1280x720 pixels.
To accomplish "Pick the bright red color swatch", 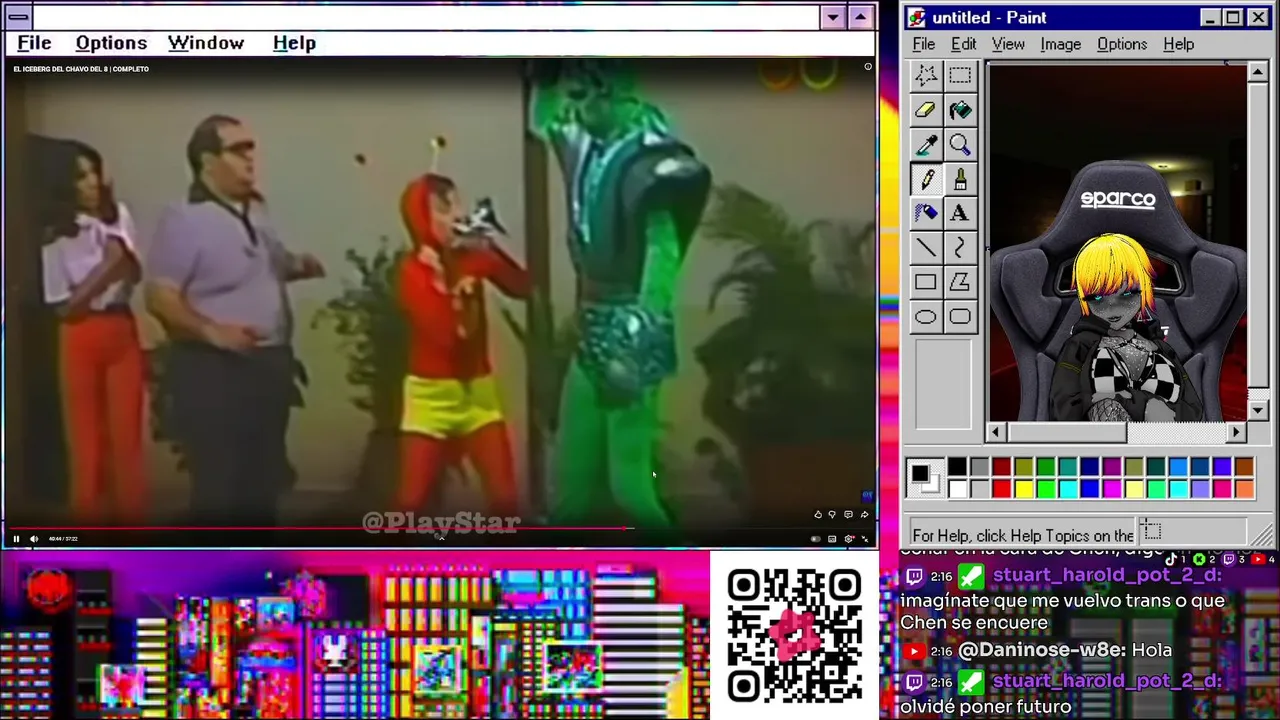I will tap(1001, 489).
